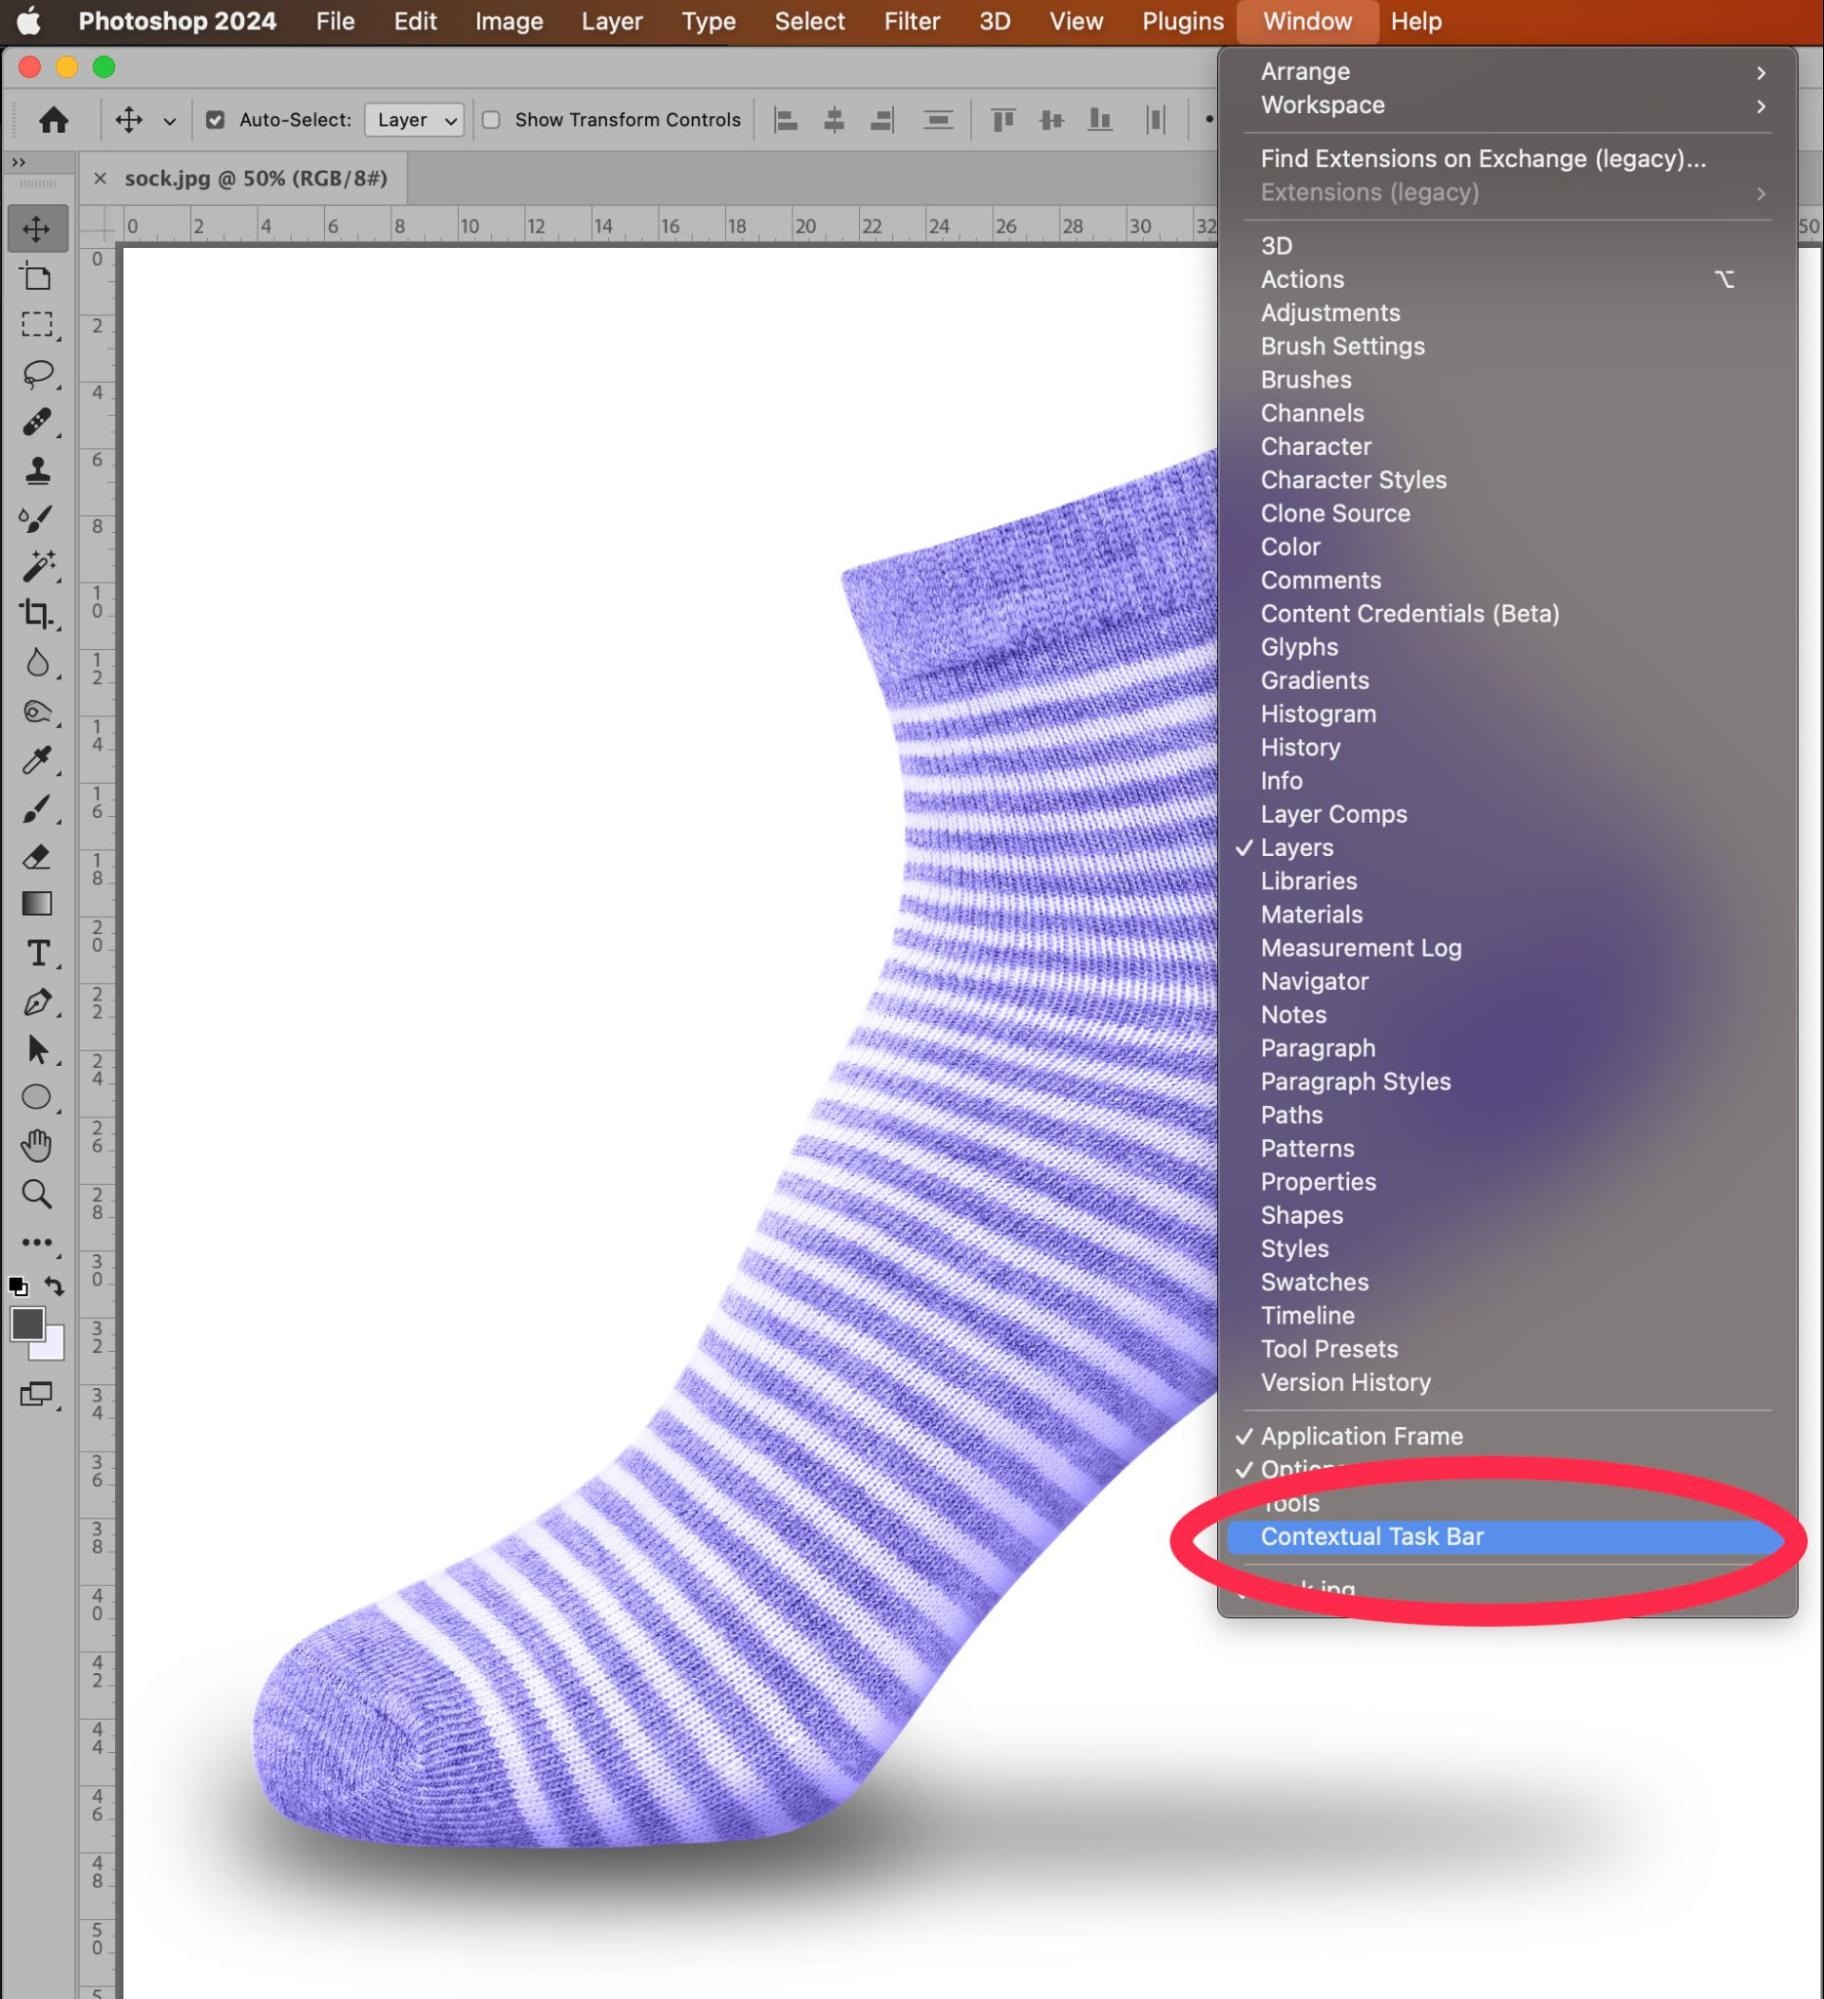1824x1999 pixels.
Task: Click the Home icon in options bar
Action: click(x=54, y=120)
